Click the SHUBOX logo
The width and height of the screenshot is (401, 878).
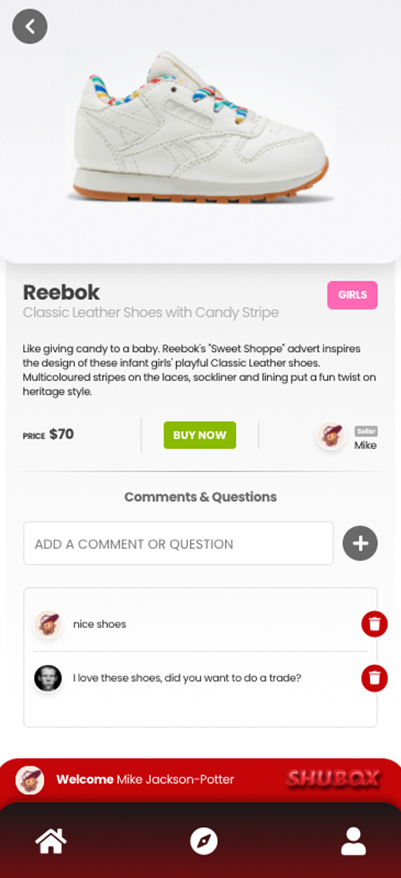(x=333, y=779)
